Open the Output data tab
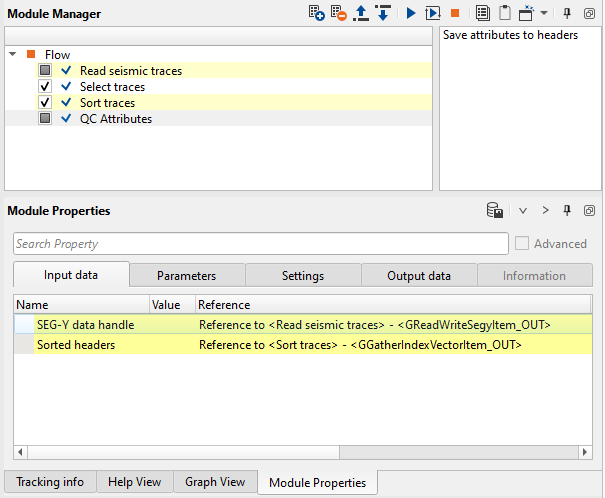Viewport: 605px width, 498px height. click(x=419, y=276)
